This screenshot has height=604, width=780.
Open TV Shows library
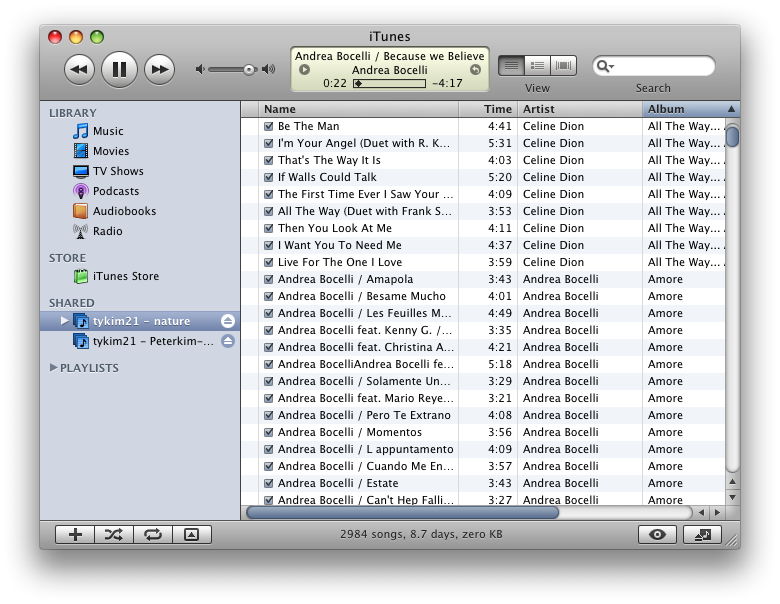pyautogui.click(x=118, y=171)
